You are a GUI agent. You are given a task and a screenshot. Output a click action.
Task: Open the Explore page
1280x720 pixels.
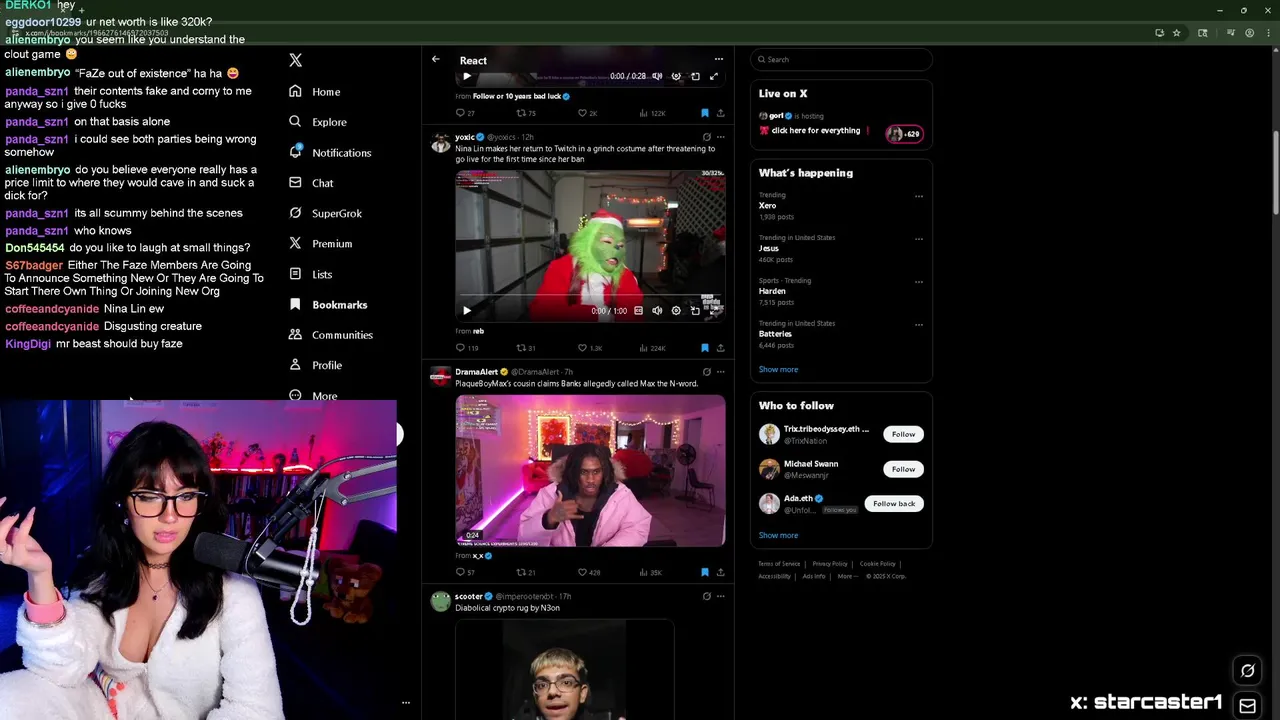317,122
